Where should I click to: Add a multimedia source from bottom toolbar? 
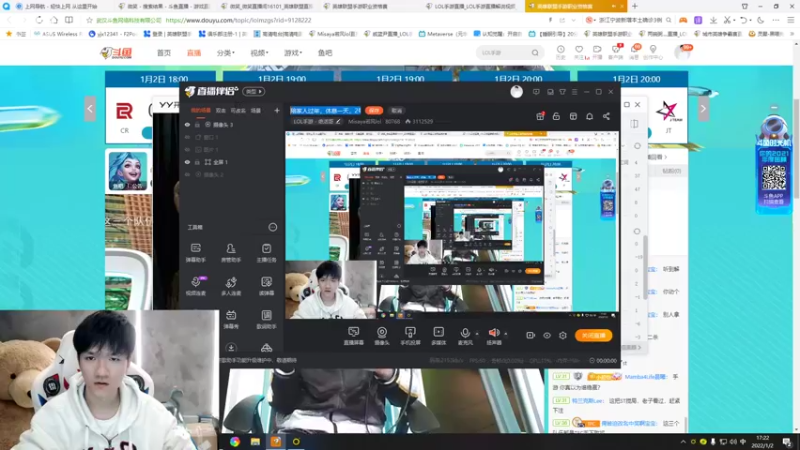click(438, 336)
